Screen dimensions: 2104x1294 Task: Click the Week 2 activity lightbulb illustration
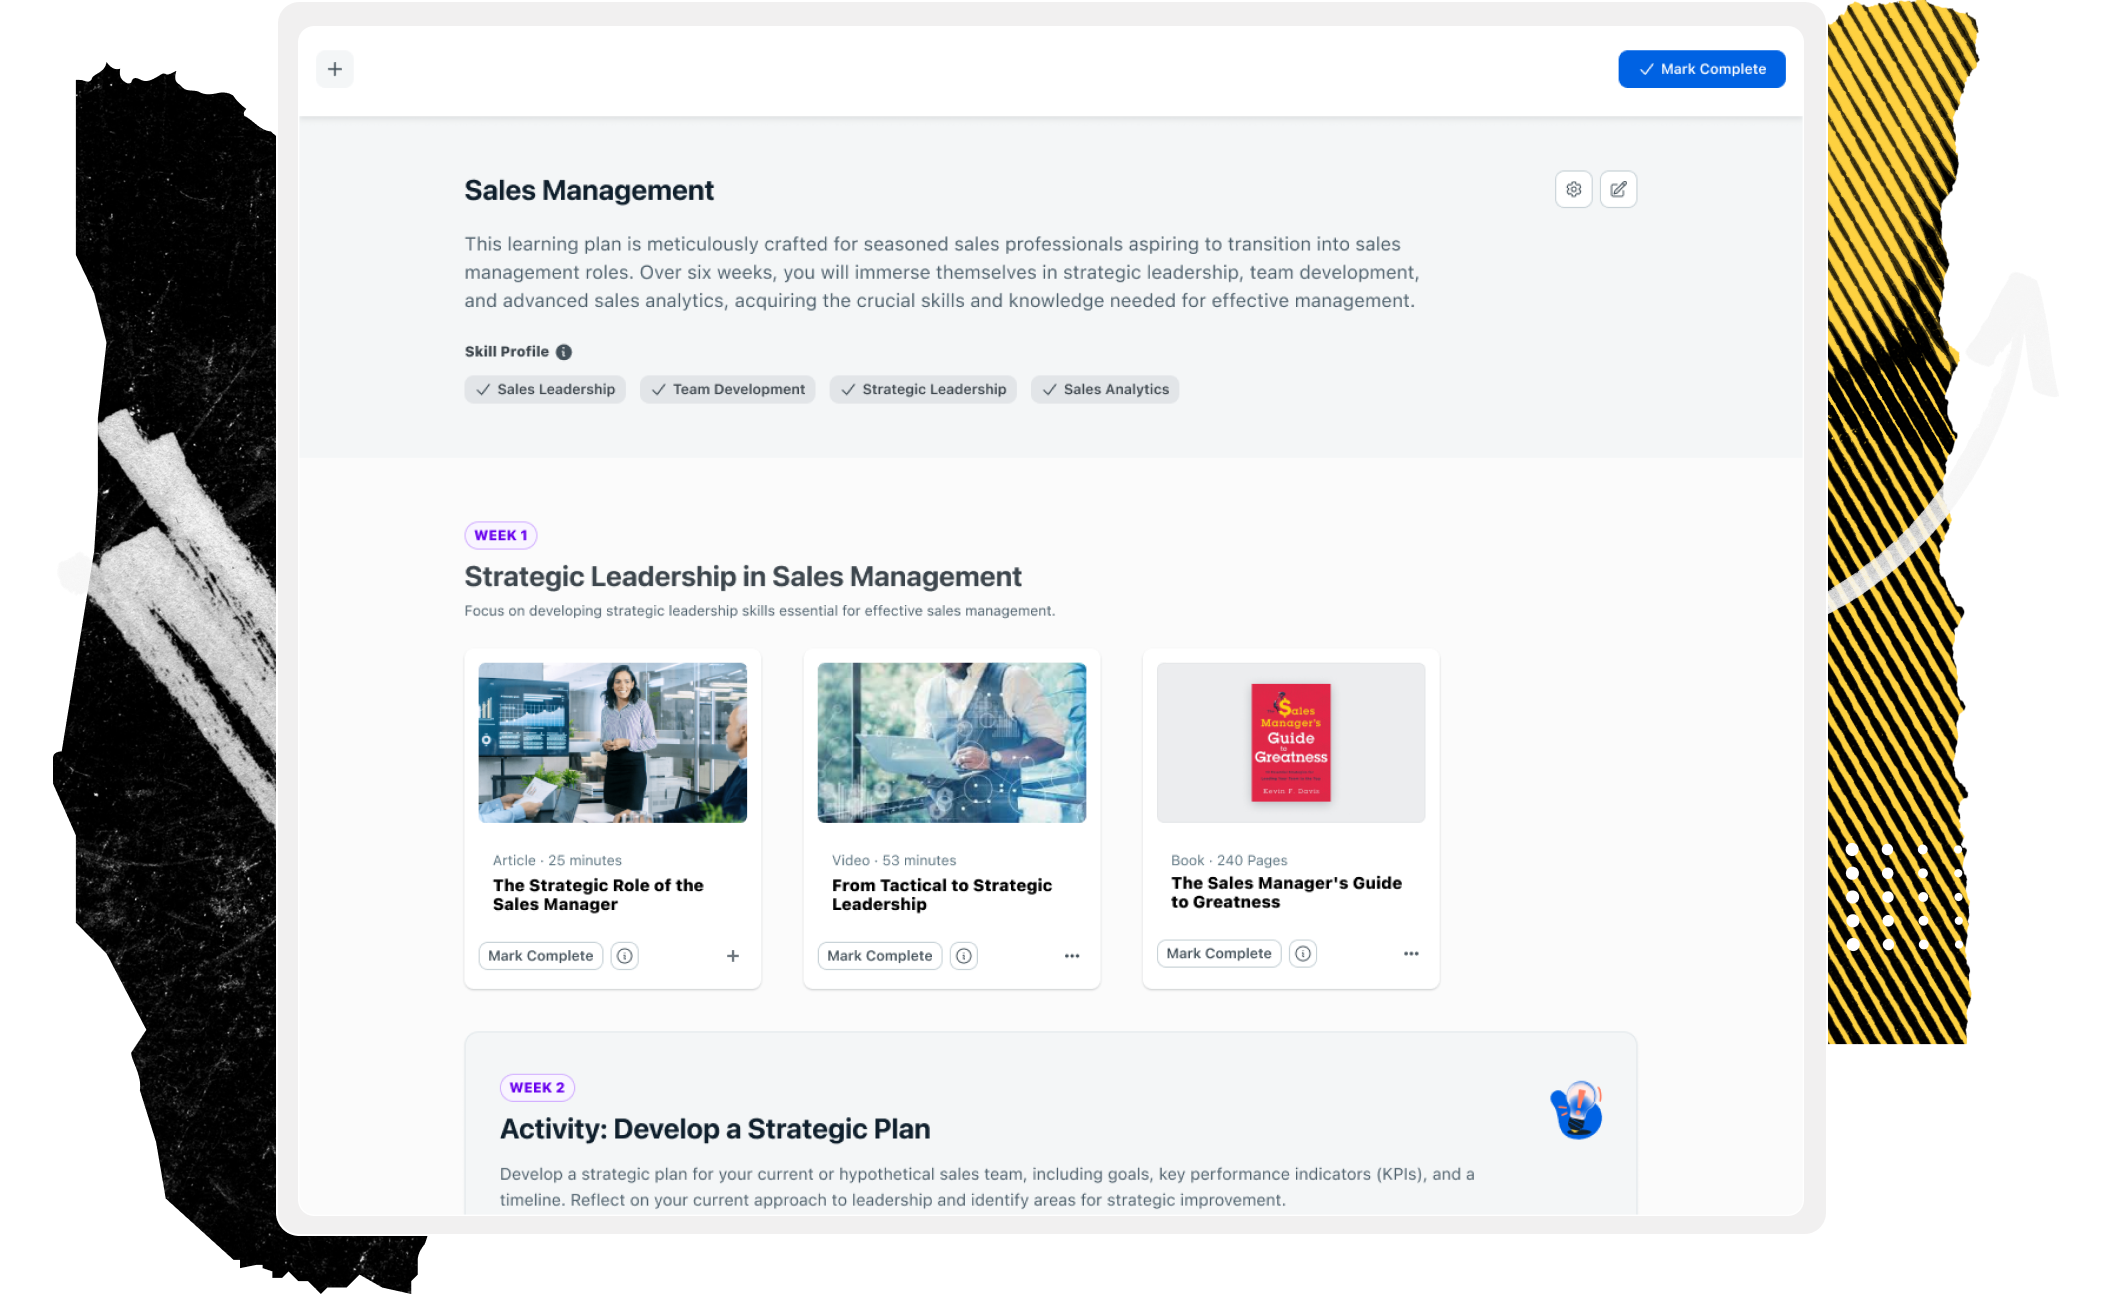[1577, 1110]
